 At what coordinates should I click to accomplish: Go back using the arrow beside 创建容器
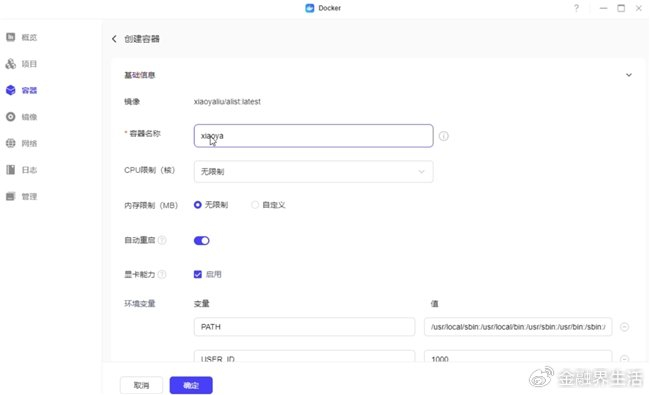(114, 39)
